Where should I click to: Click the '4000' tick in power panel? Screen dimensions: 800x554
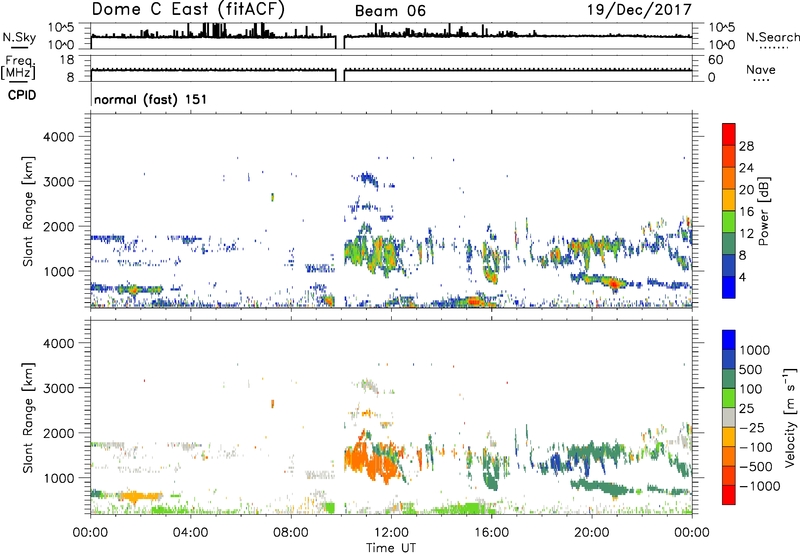[58, 137]
